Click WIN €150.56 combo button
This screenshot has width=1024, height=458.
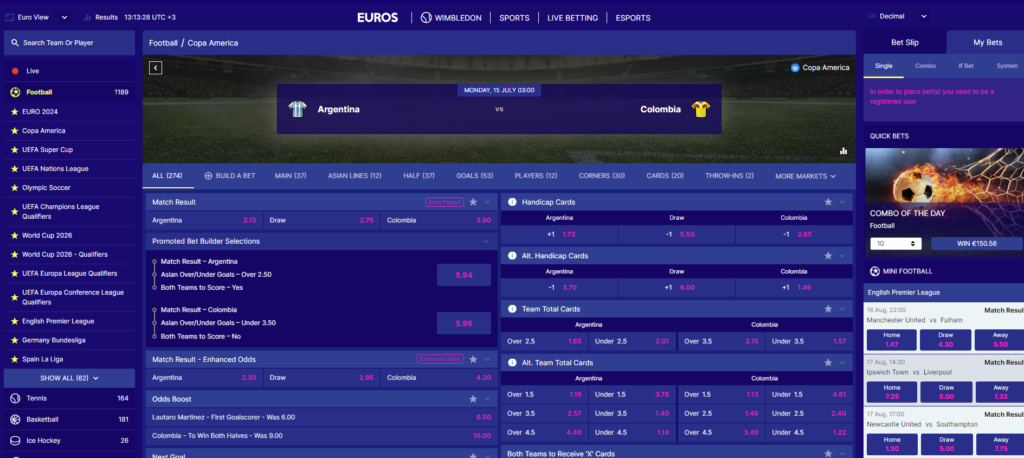[976, 244]
